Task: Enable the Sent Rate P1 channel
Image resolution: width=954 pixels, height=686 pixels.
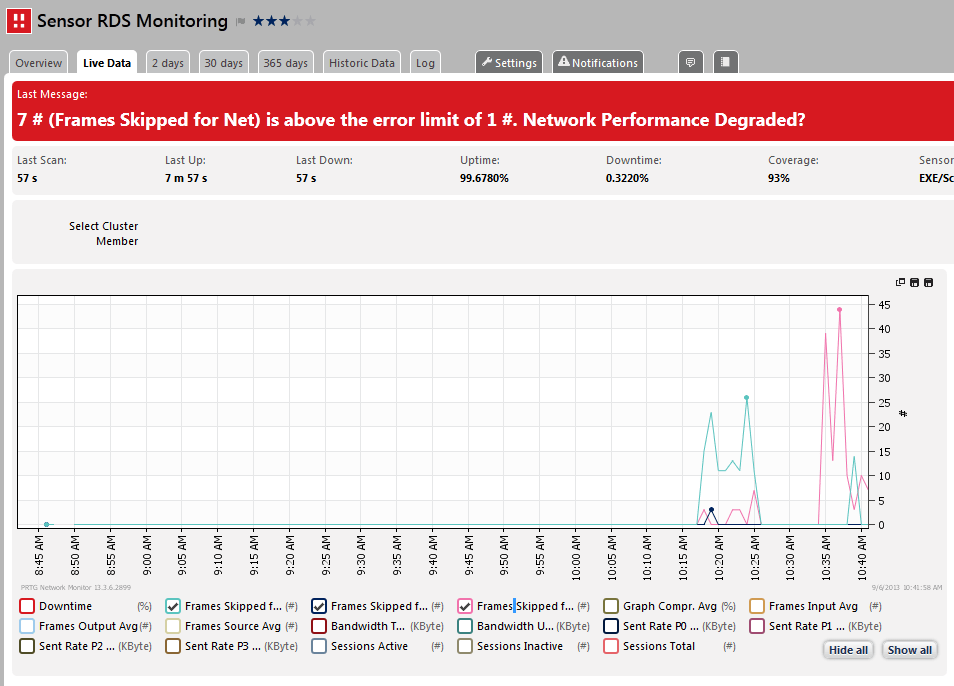Action: pos(757,626)
